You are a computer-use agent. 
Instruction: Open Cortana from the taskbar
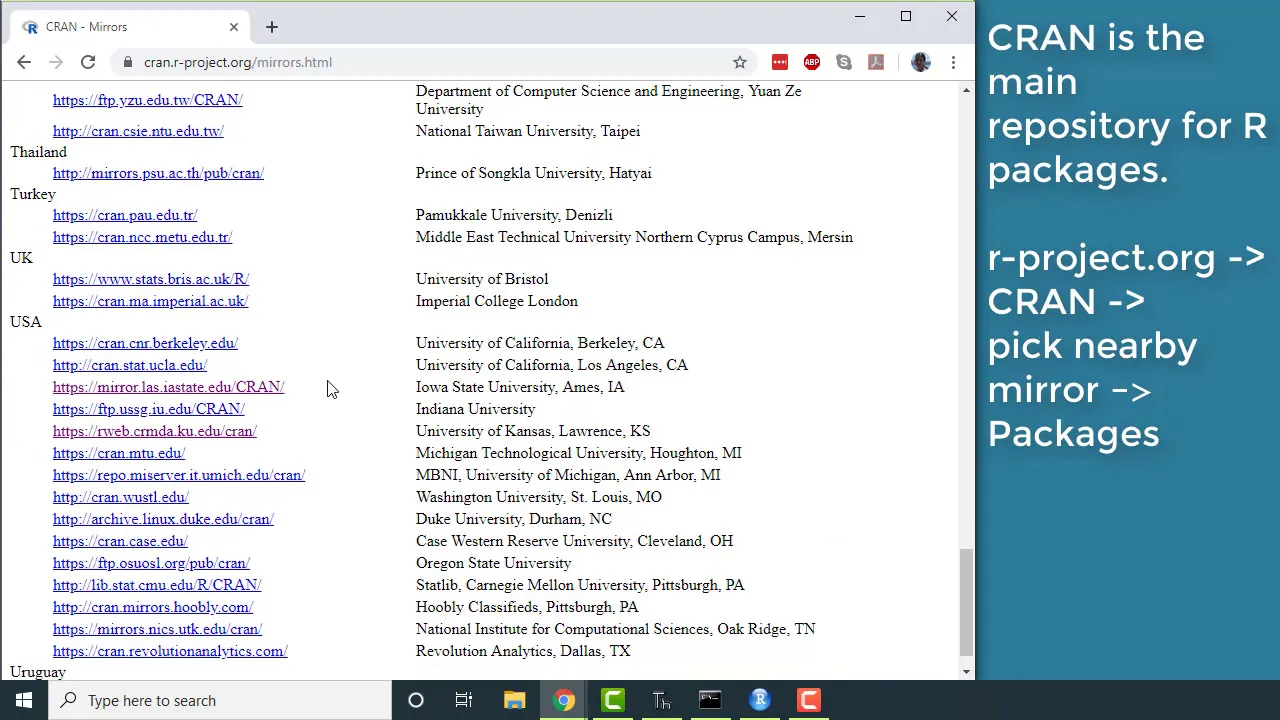(x=416, y=700)
